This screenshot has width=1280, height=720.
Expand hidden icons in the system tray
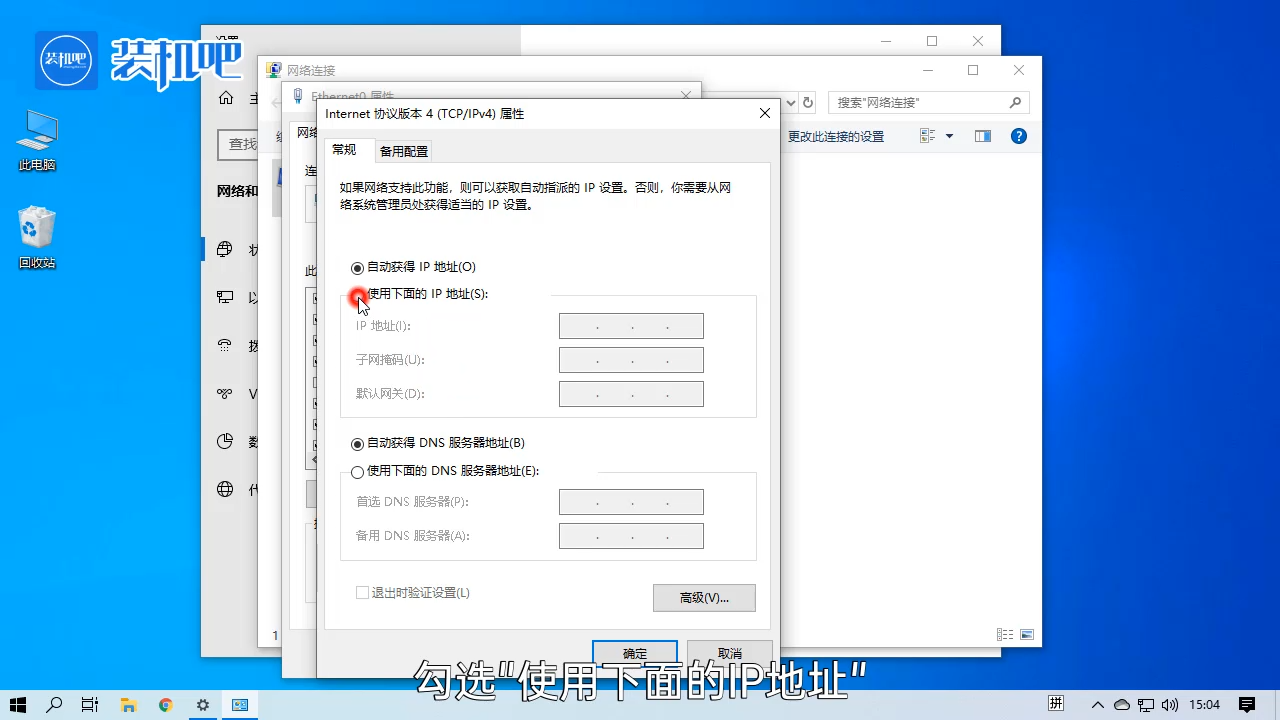click(x=1097, y=705)
